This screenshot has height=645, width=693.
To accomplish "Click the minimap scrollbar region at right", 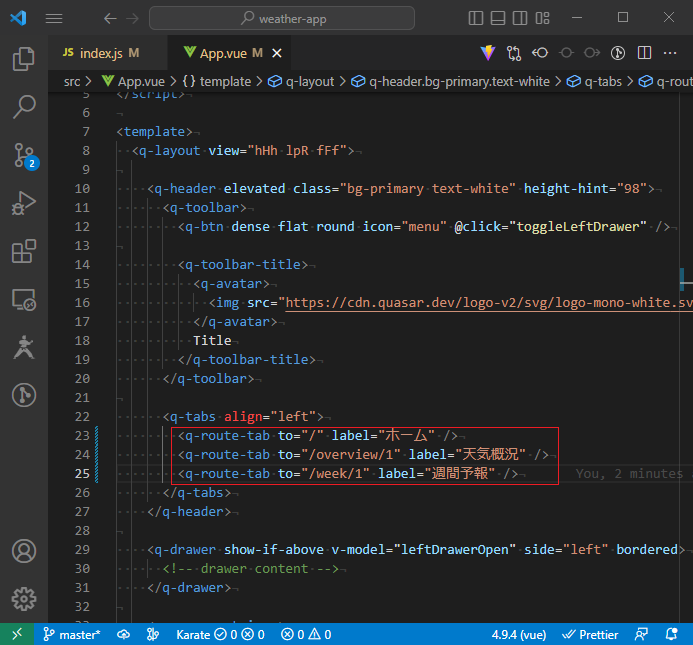I will point(686,358).
